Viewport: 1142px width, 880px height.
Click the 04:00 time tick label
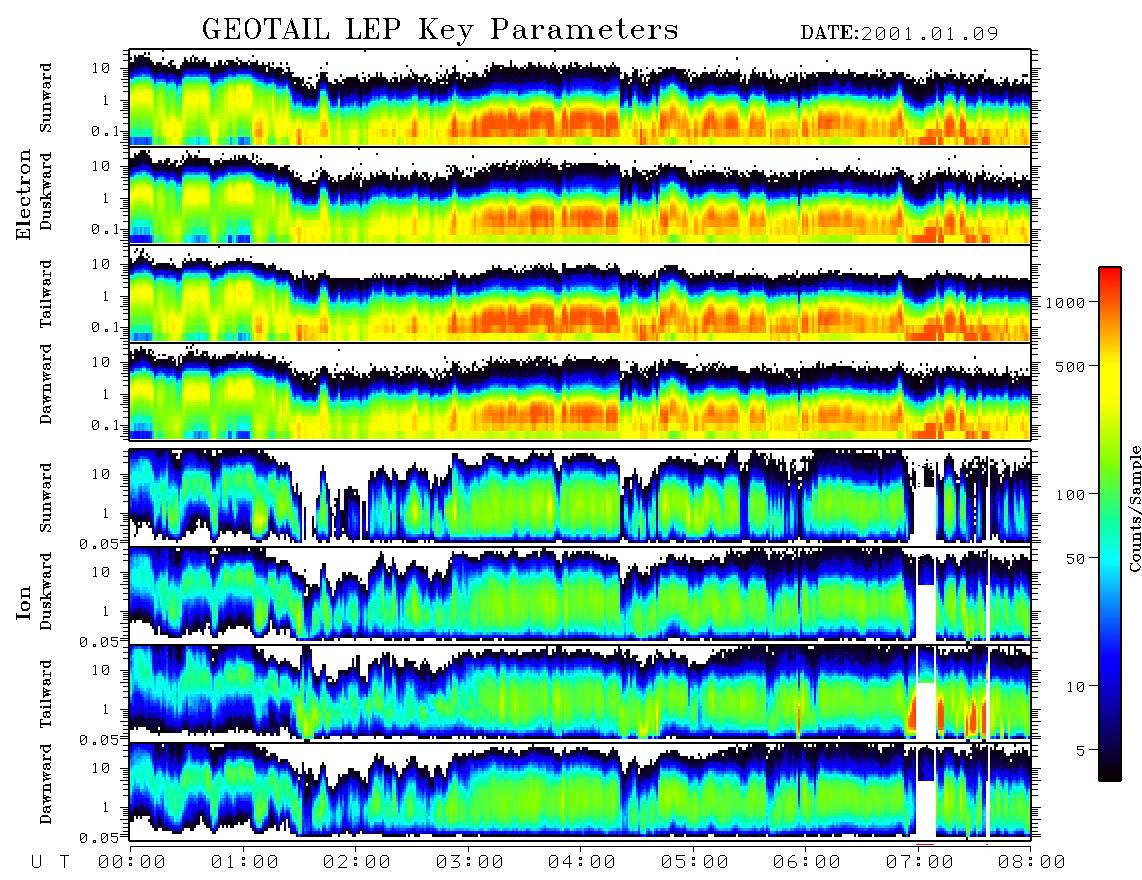(582, 862)
